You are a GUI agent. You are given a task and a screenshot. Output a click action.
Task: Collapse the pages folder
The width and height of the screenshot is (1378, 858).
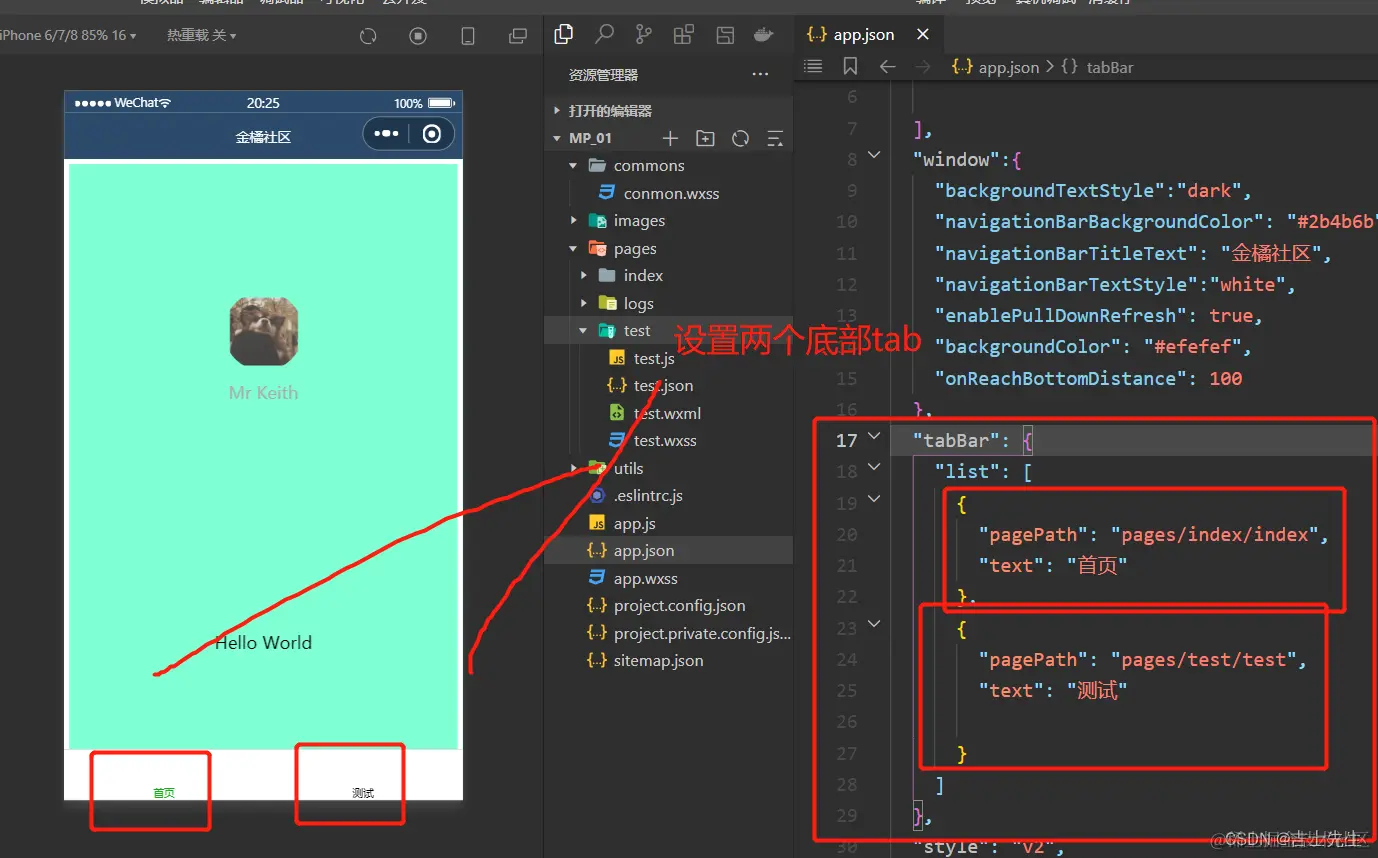point(574,248)
